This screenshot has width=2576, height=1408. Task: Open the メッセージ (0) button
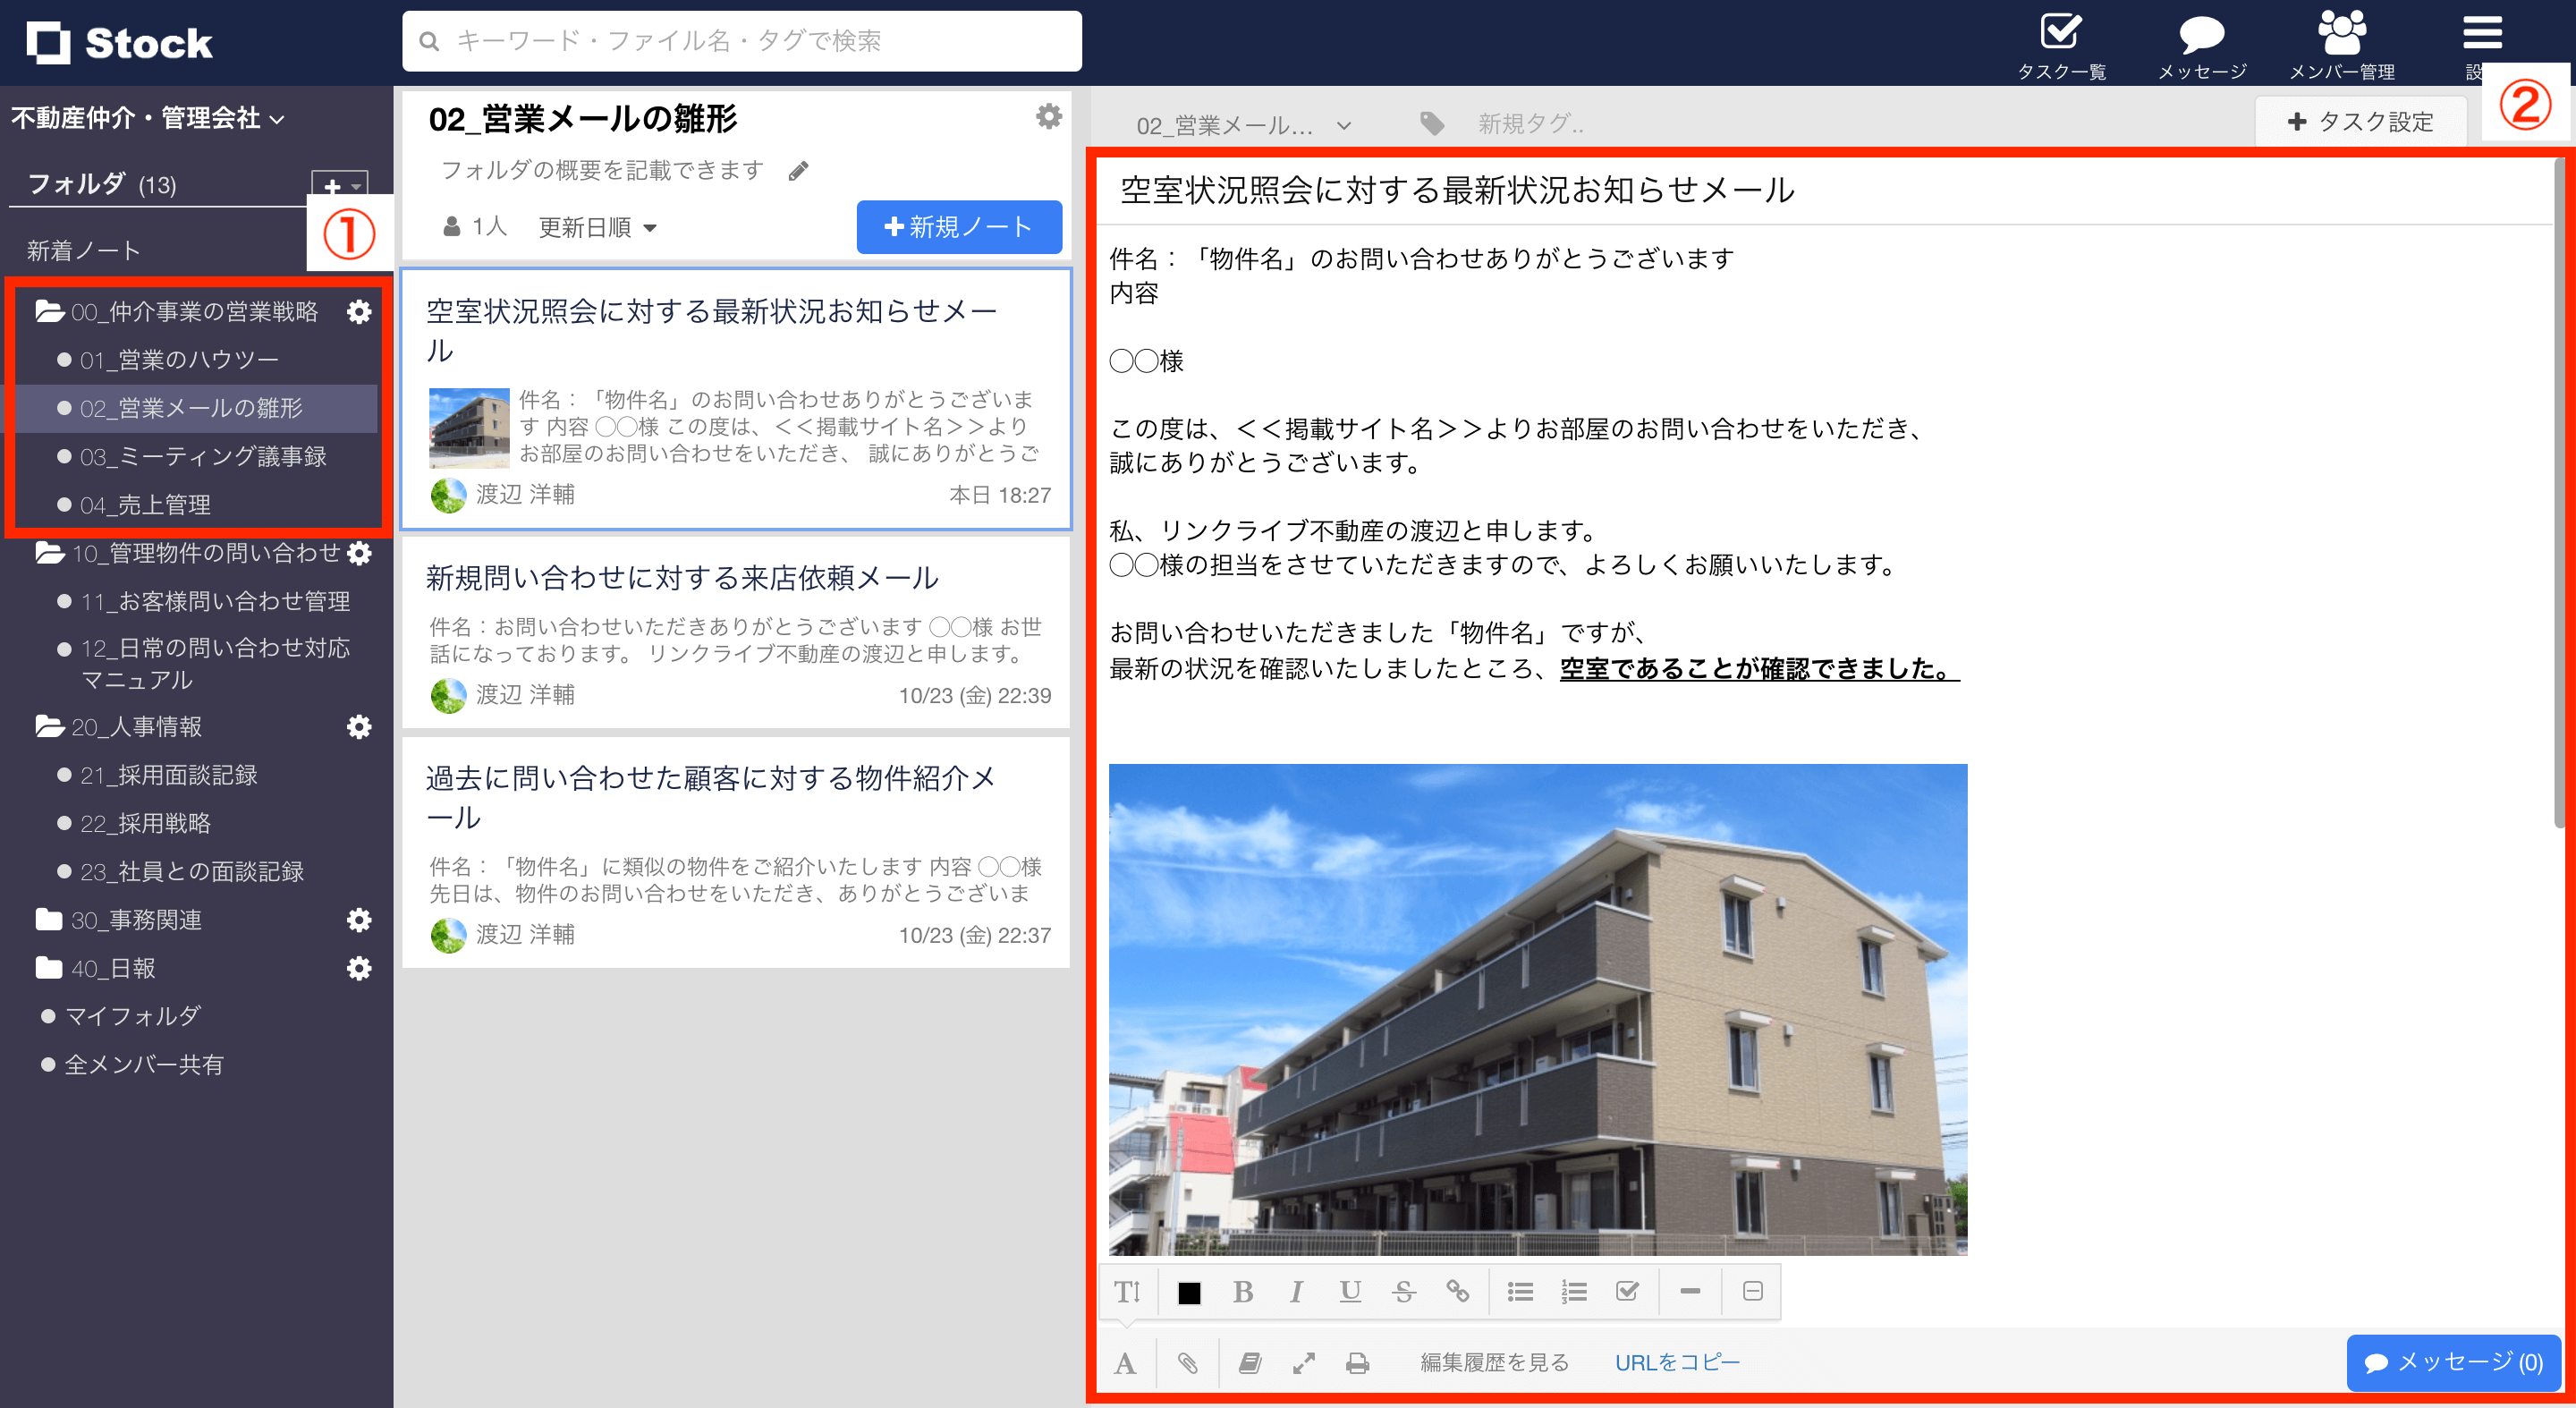click(2453, 1363)
